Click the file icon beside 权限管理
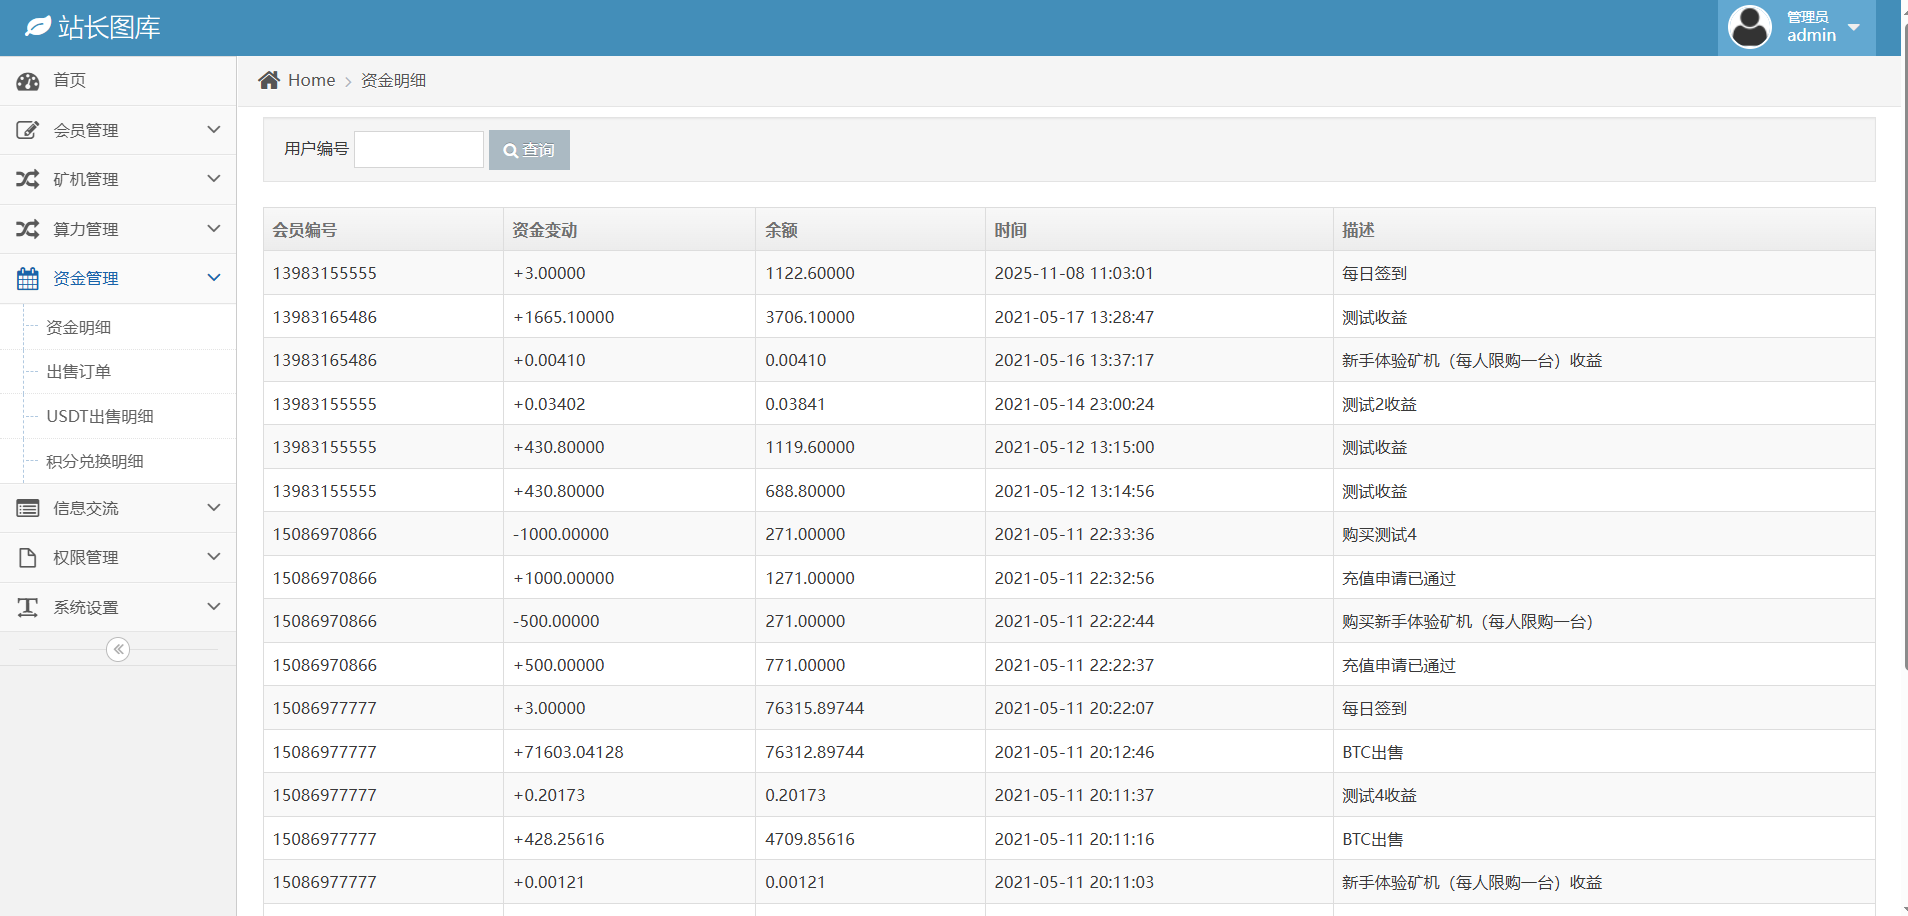Image resolution: width=1908 pixels, height=916 pixels. 28,557
